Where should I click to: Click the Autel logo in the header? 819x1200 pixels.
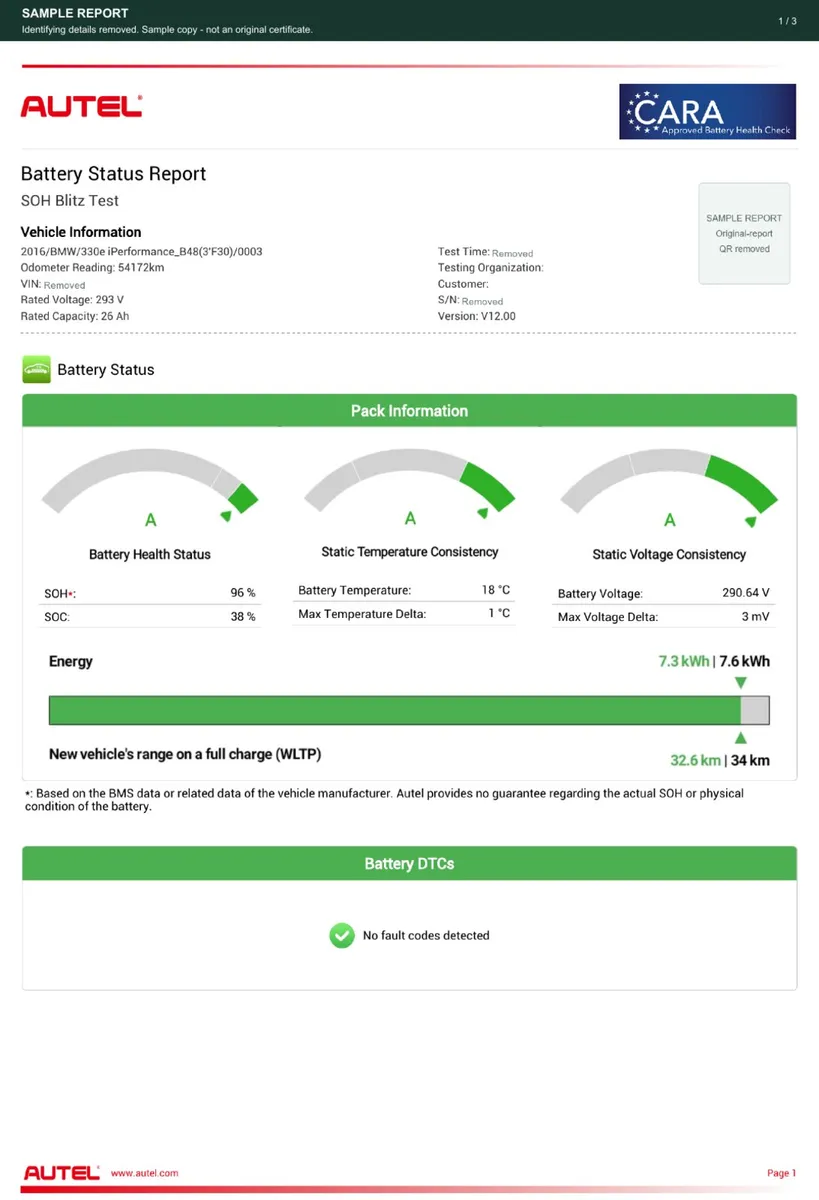pos(81,106)
